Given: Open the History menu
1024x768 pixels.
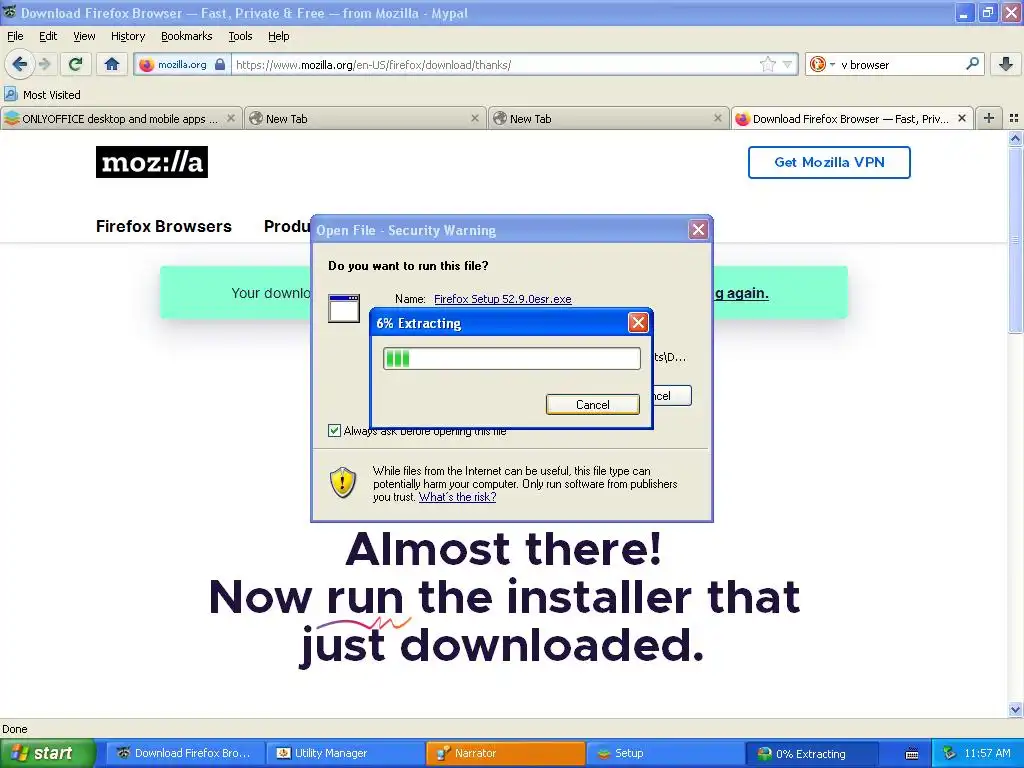Looking at the screenshot, I should pyautogui.click(x=127, y=36).
